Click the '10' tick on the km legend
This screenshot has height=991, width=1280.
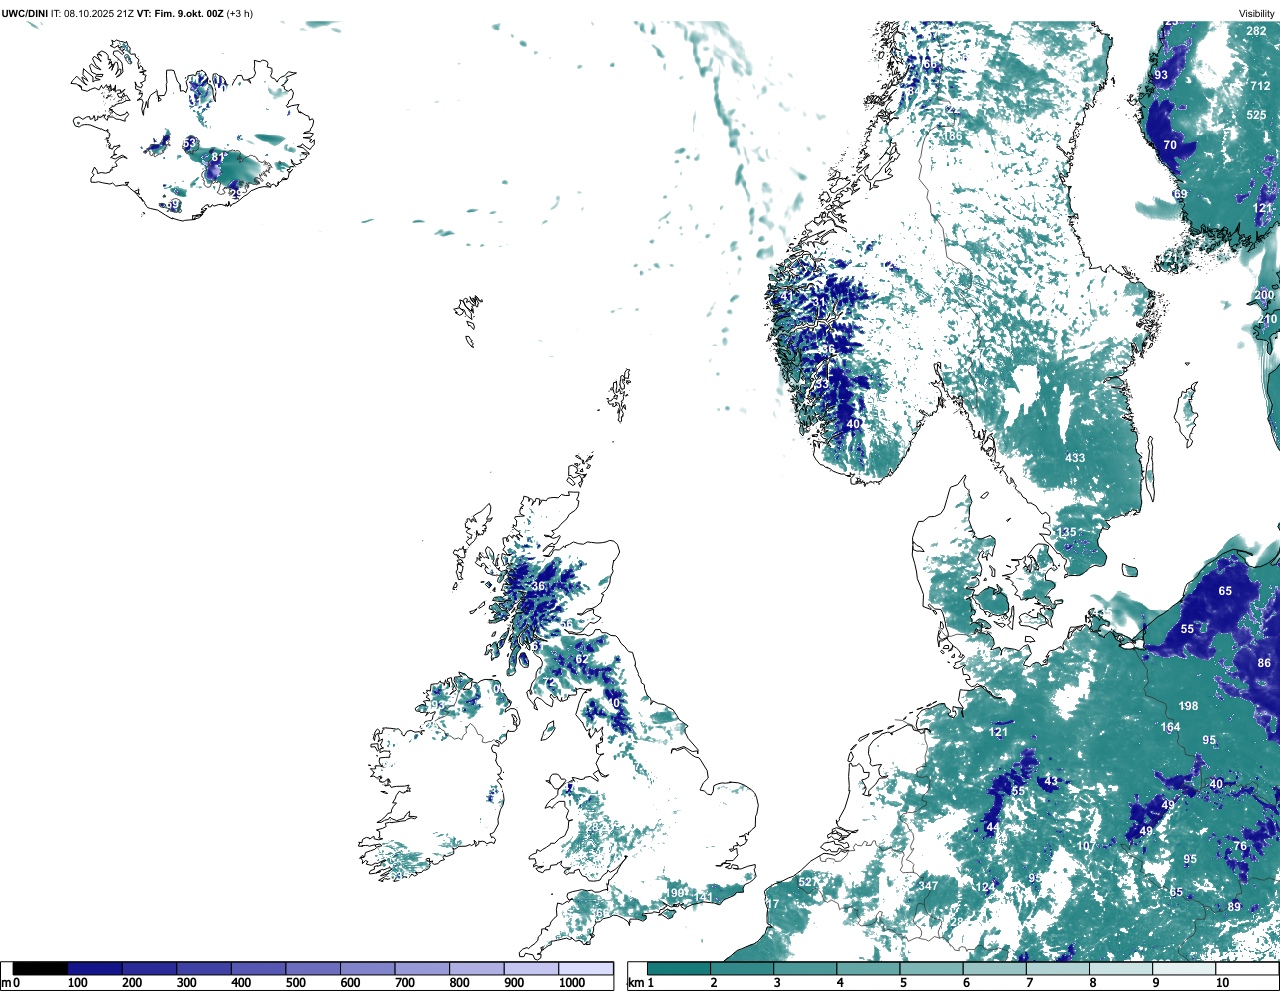(x=1222, y=983)
